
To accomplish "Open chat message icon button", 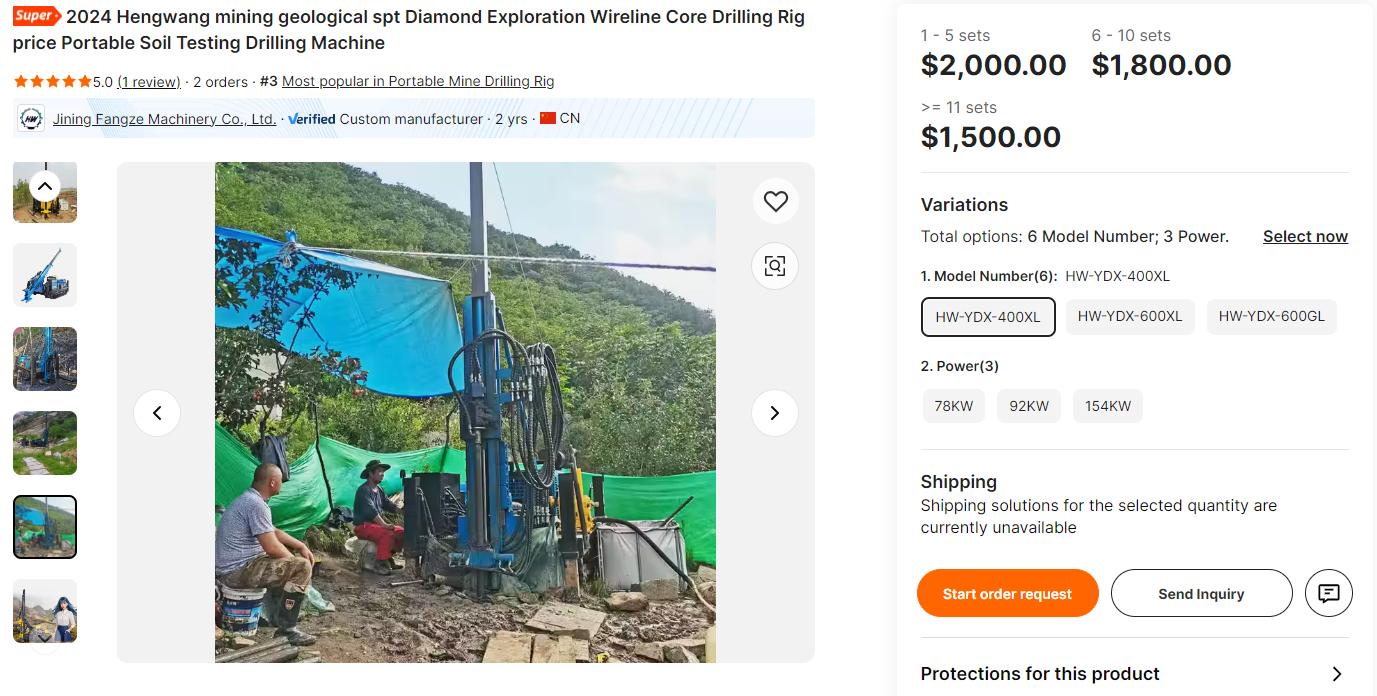I will pos(1328,593).
